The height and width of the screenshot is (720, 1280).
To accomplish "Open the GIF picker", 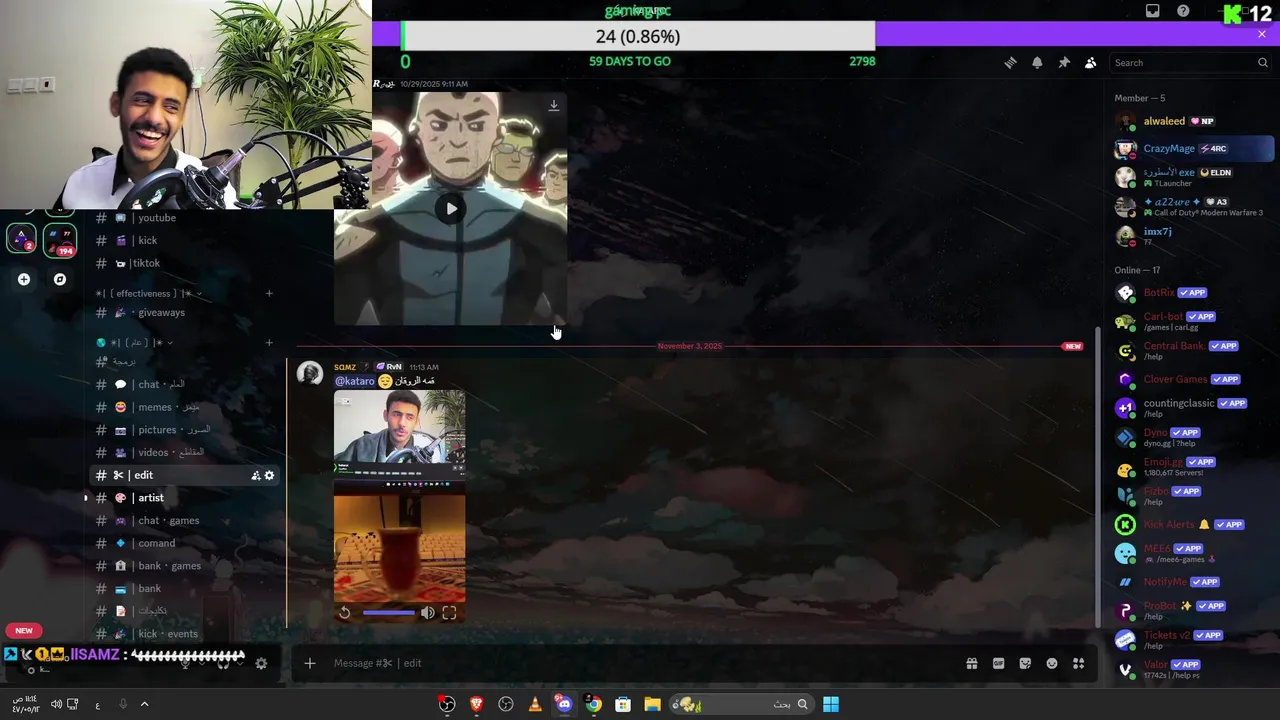I will (998, 663).
